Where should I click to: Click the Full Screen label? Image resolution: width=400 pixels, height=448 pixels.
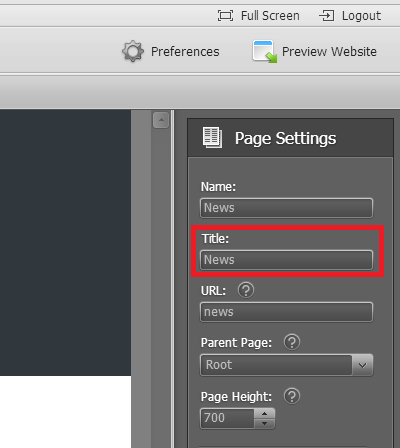click(x=270, y=16)
